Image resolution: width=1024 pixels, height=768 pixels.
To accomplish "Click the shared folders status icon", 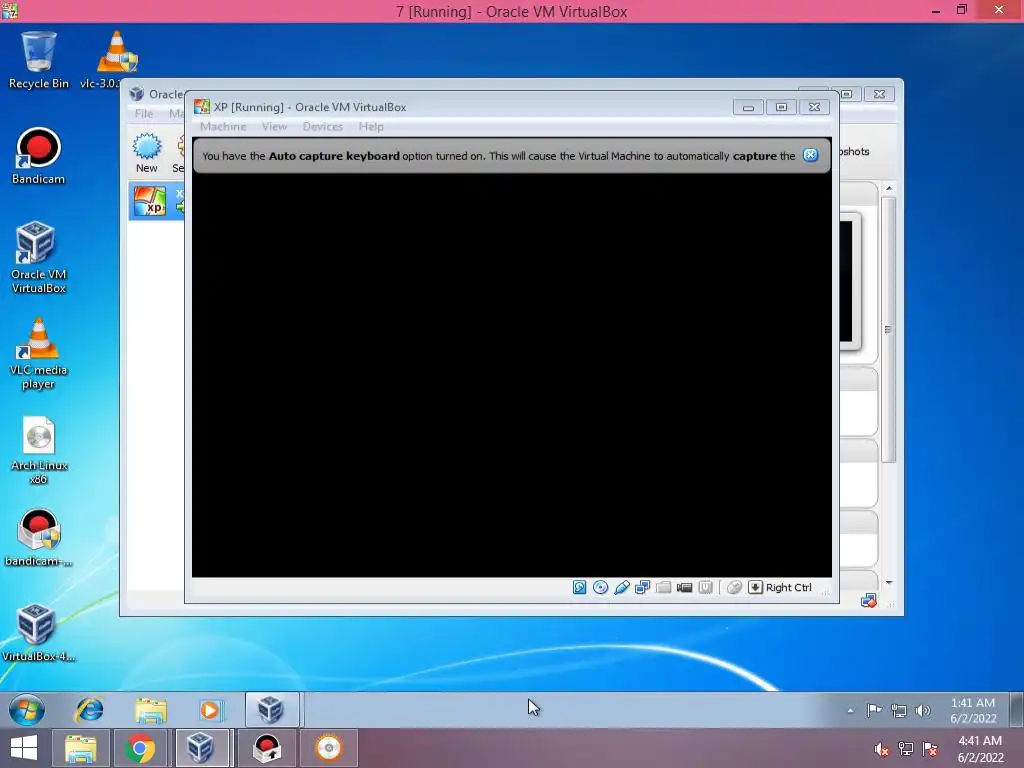I will [664, 587].
